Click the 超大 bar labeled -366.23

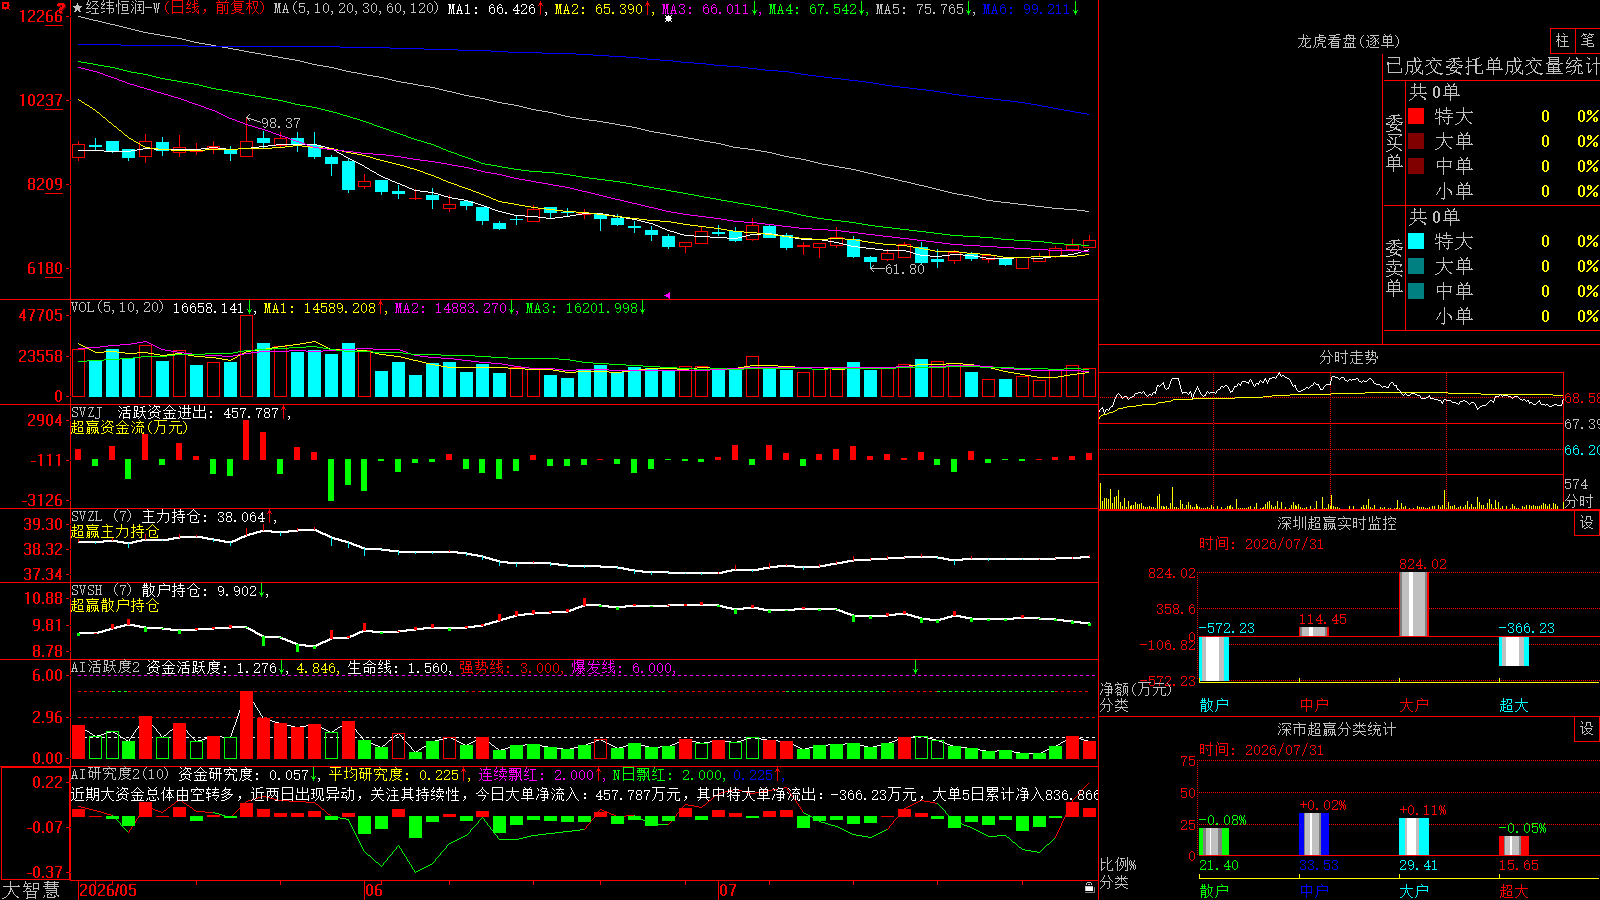coord(1514,651)
